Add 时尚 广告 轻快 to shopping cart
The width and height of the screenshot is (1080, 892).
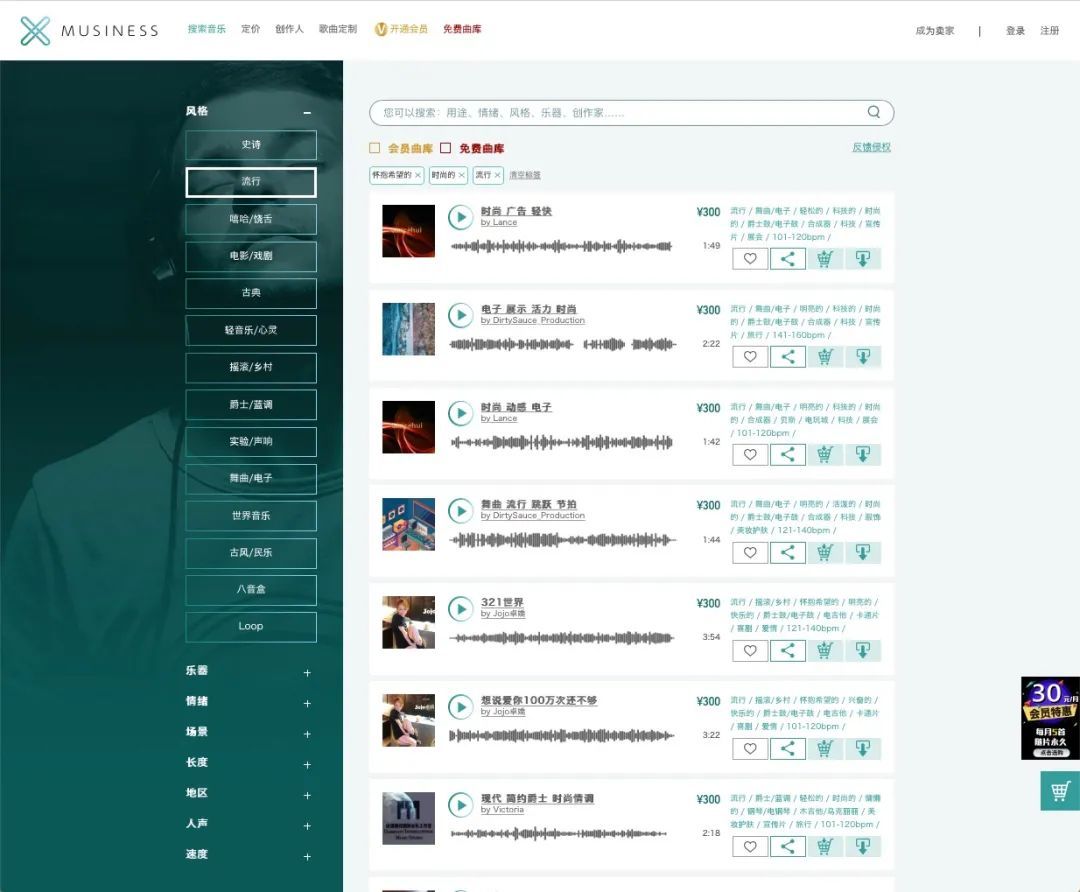(825, 259)
